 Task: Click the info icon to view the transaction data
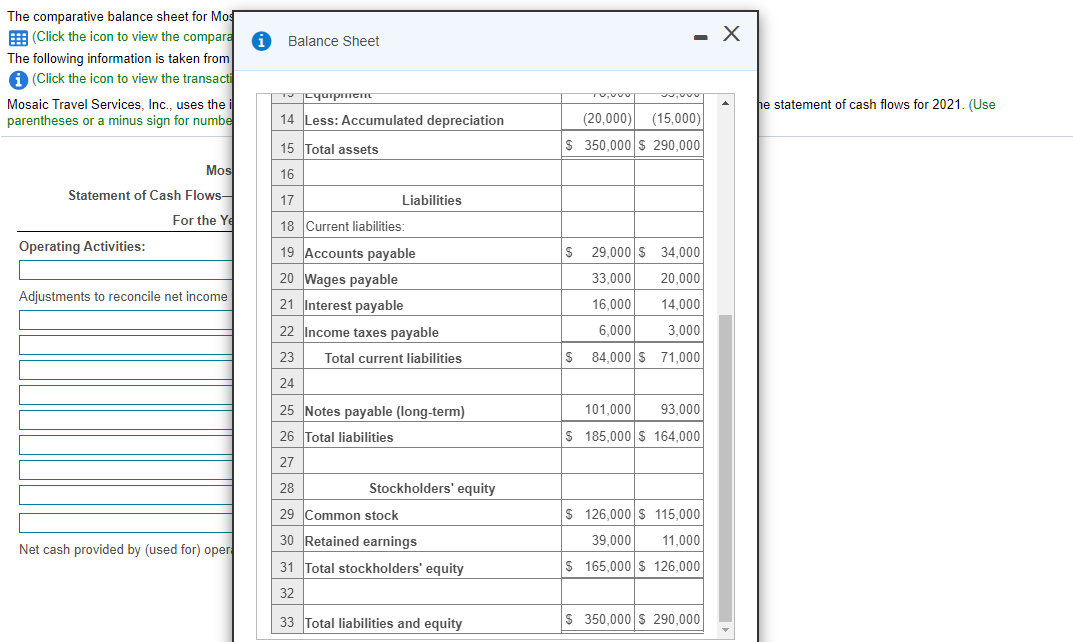click(18, 78)
